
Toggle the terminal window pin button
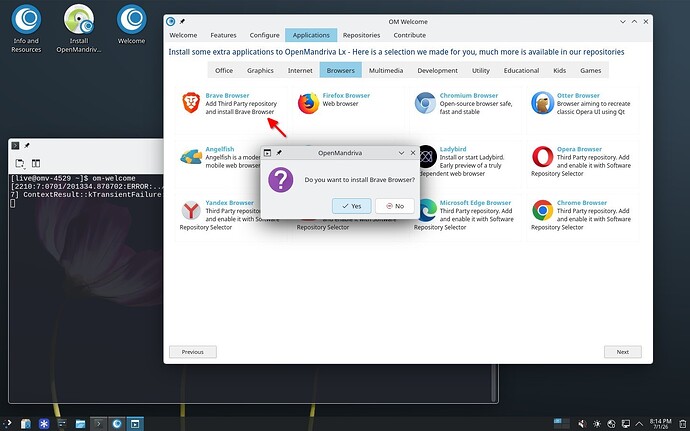tap(26, 145)
